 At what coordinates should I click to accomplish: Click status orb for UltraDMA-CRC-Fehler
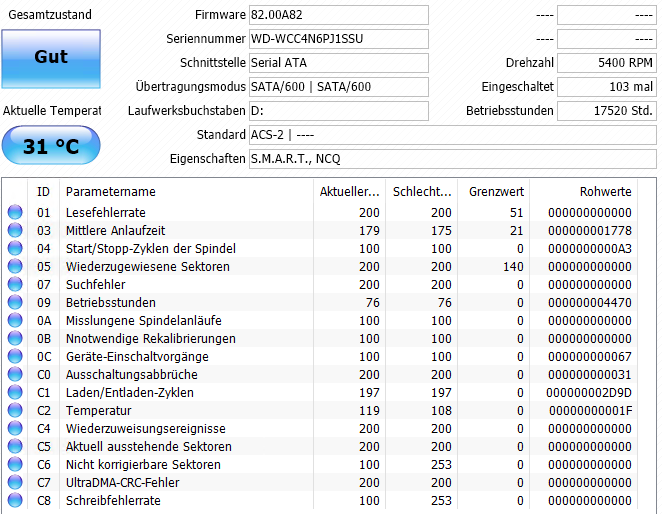(x=15, y=482)
